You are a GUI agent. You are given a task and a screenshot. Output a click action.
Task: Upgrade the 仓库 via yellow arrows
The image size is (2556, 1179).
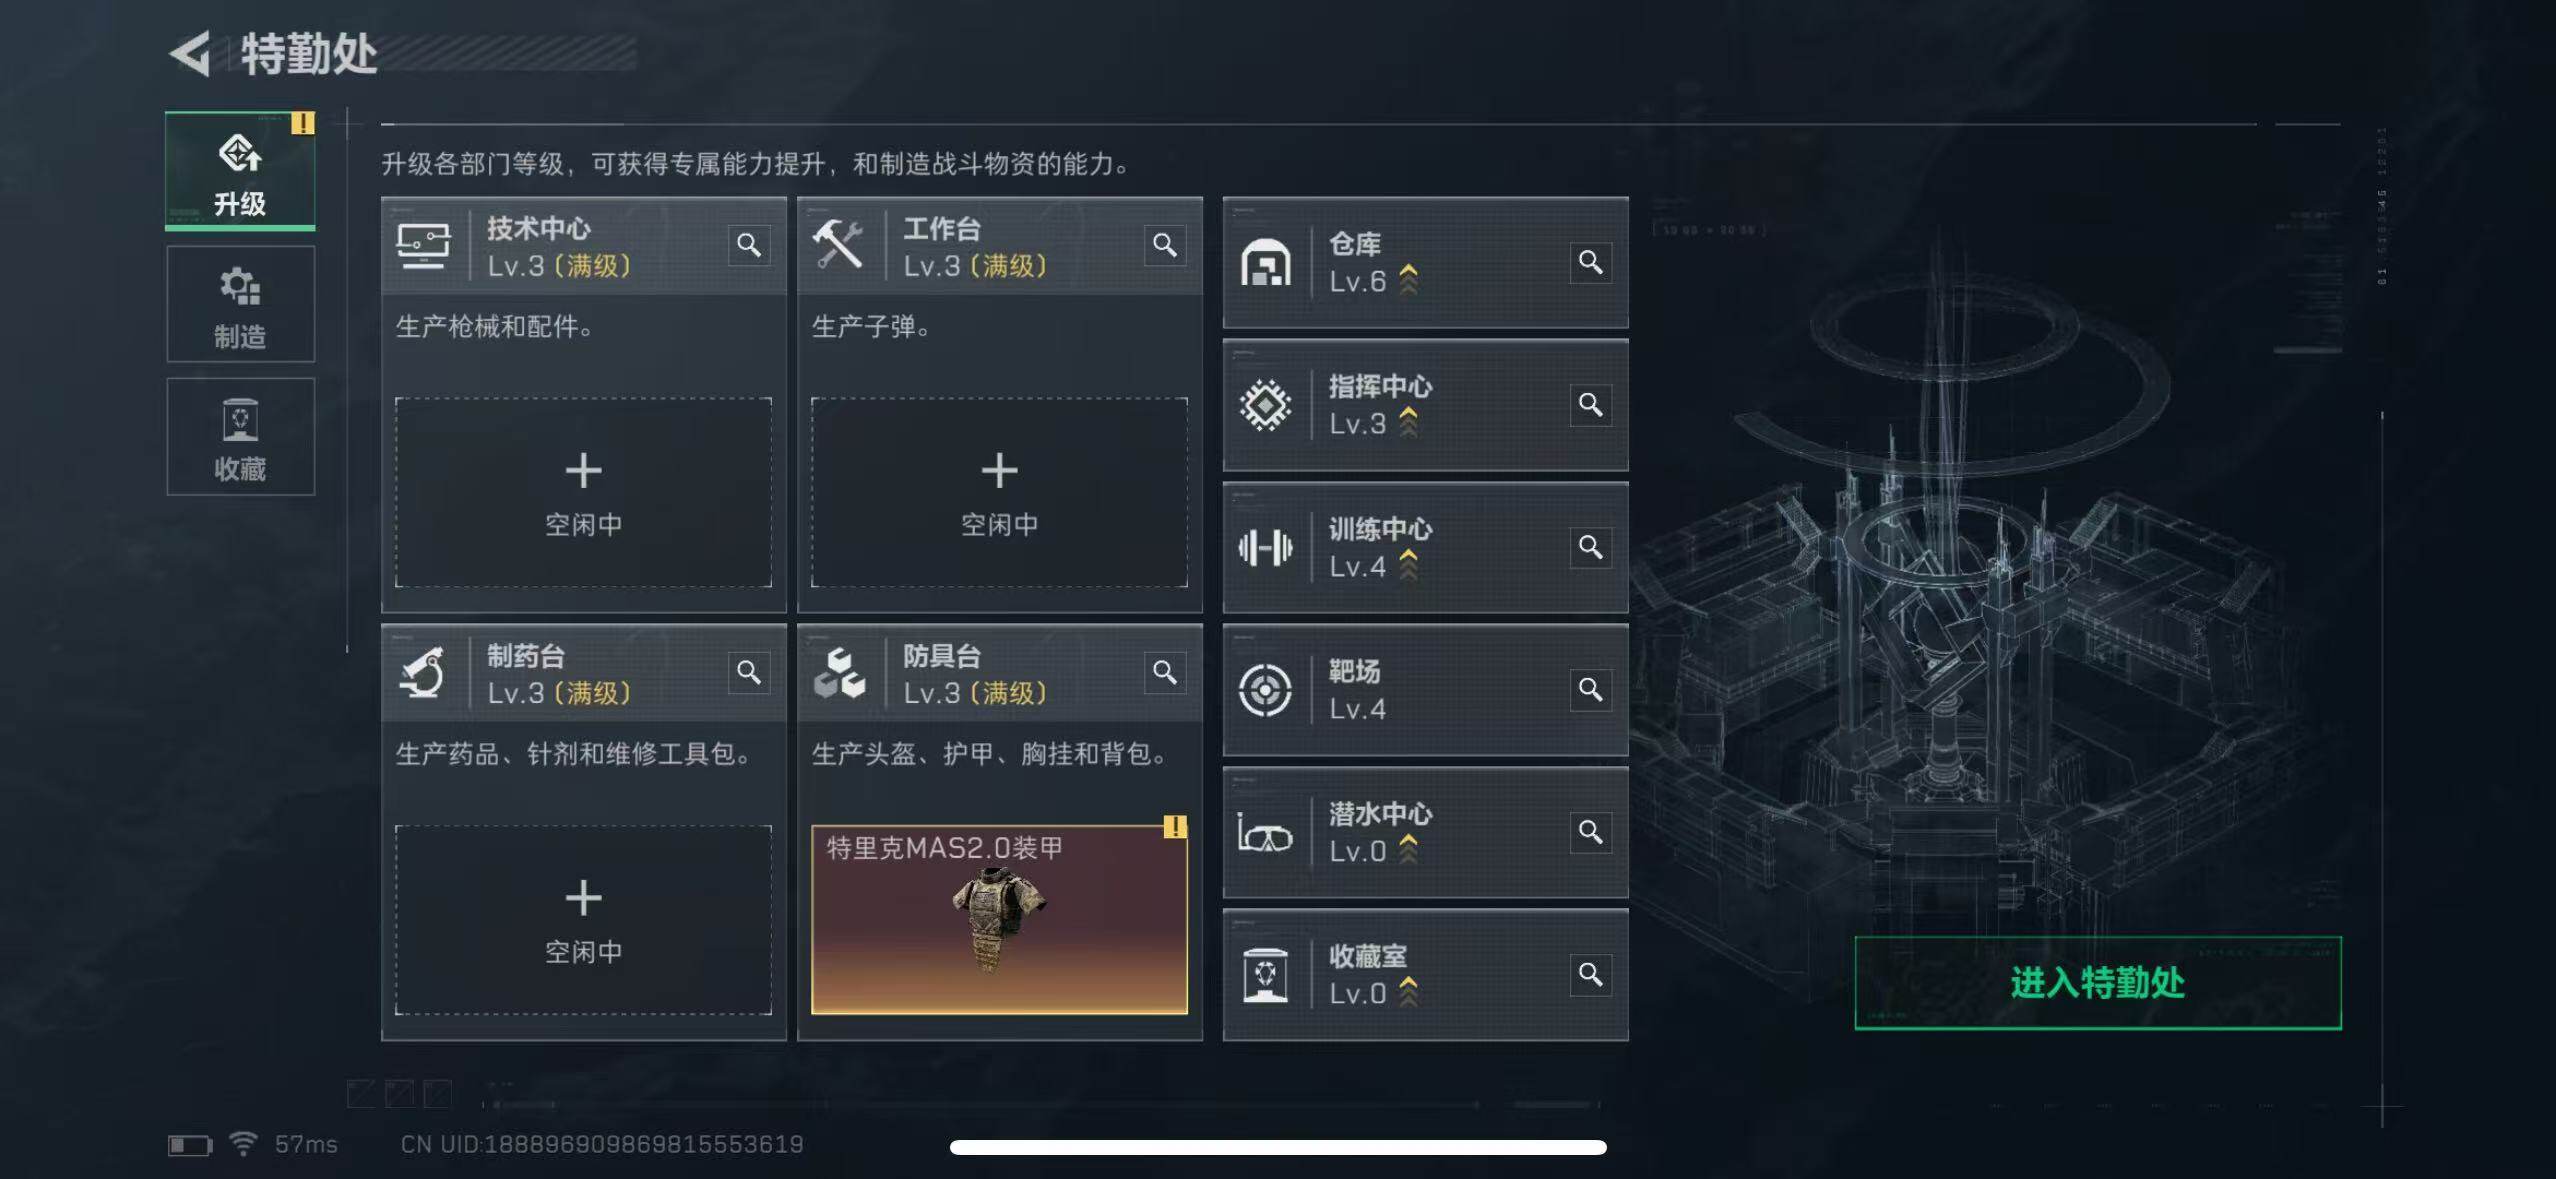click(1408, 280)
